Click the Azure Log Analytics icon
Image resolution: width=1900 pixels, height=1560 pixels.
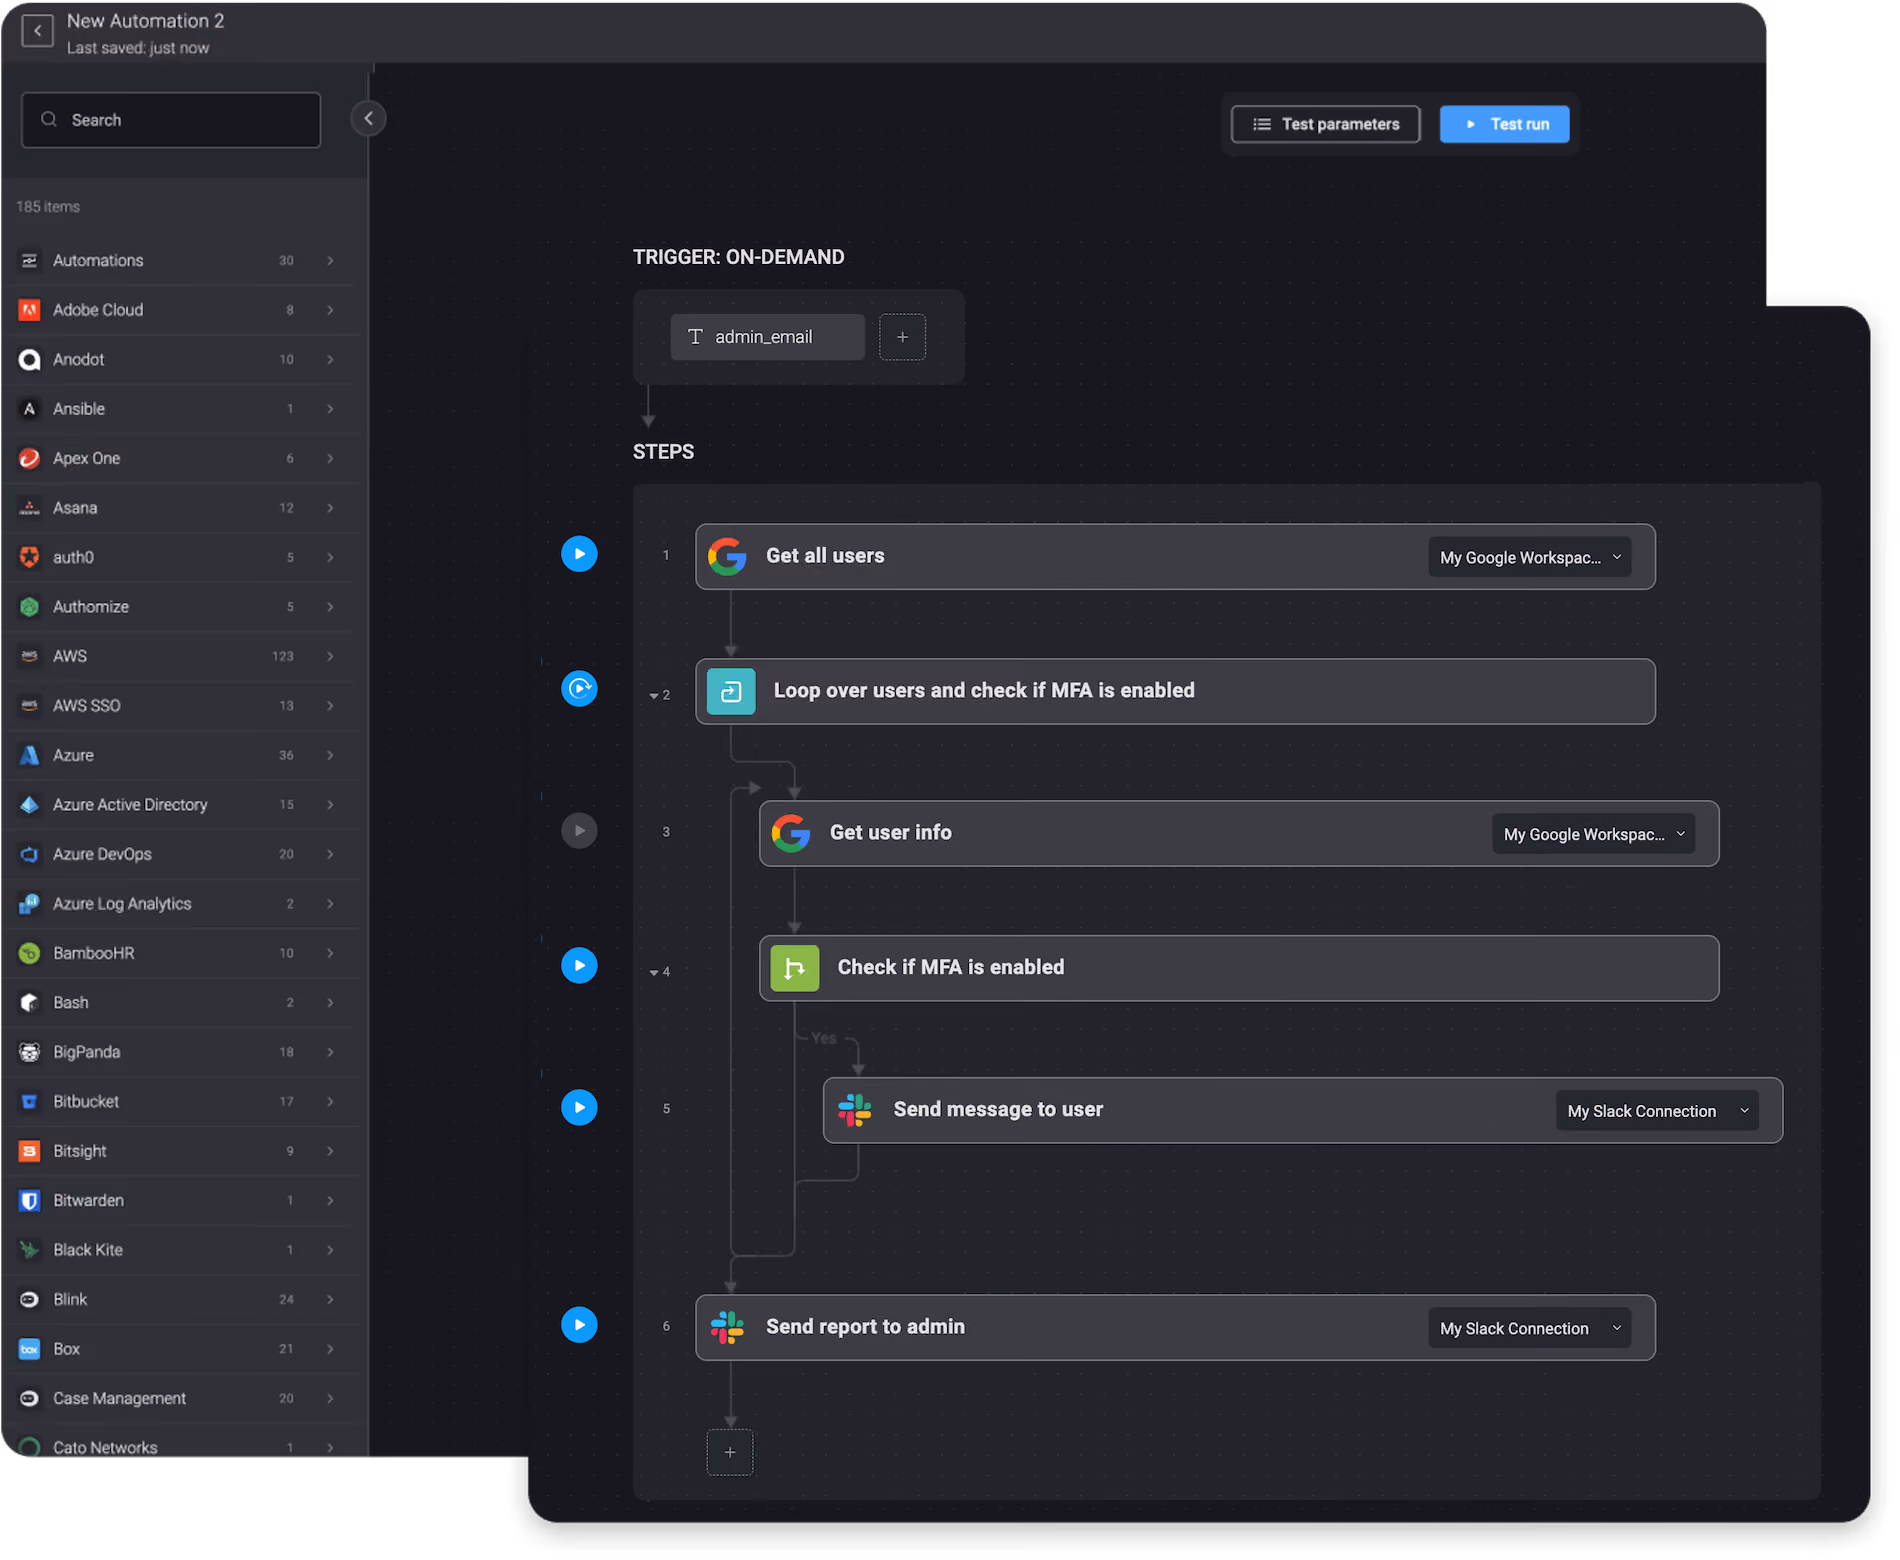tap(30, 904)
